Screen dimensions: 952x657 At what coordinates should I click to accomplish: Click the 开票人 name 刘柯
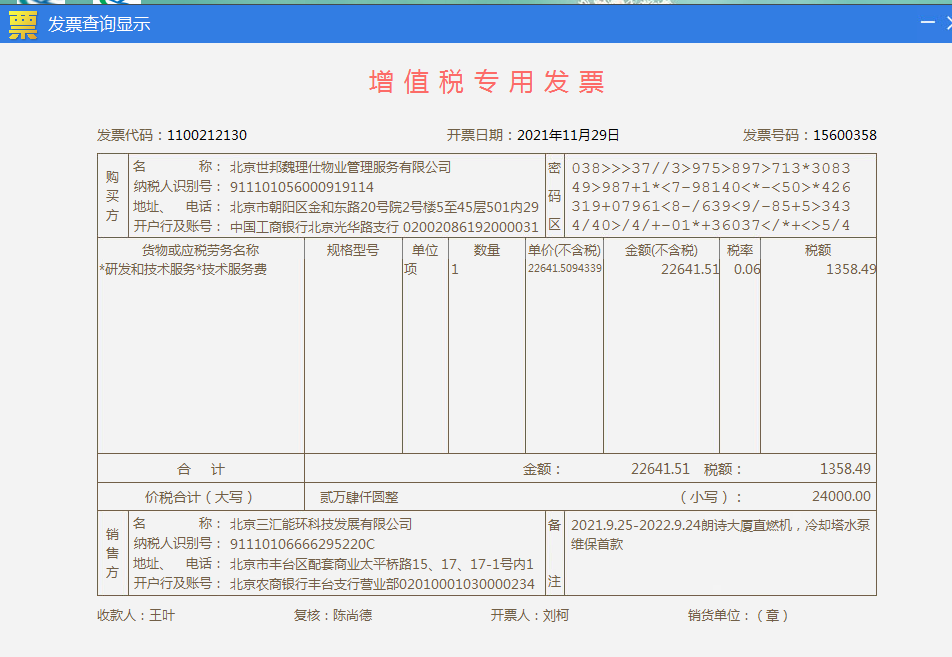(556, 616)
